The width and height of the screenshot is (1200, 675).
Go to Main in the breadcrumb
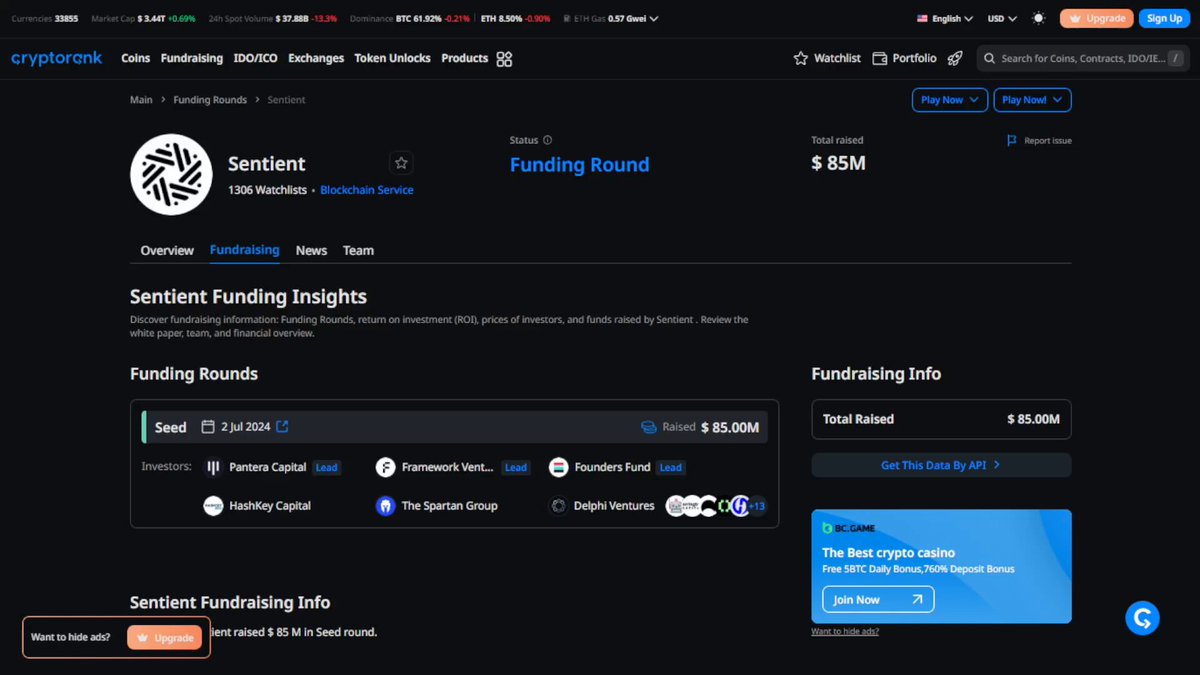(x=141, y=100)
